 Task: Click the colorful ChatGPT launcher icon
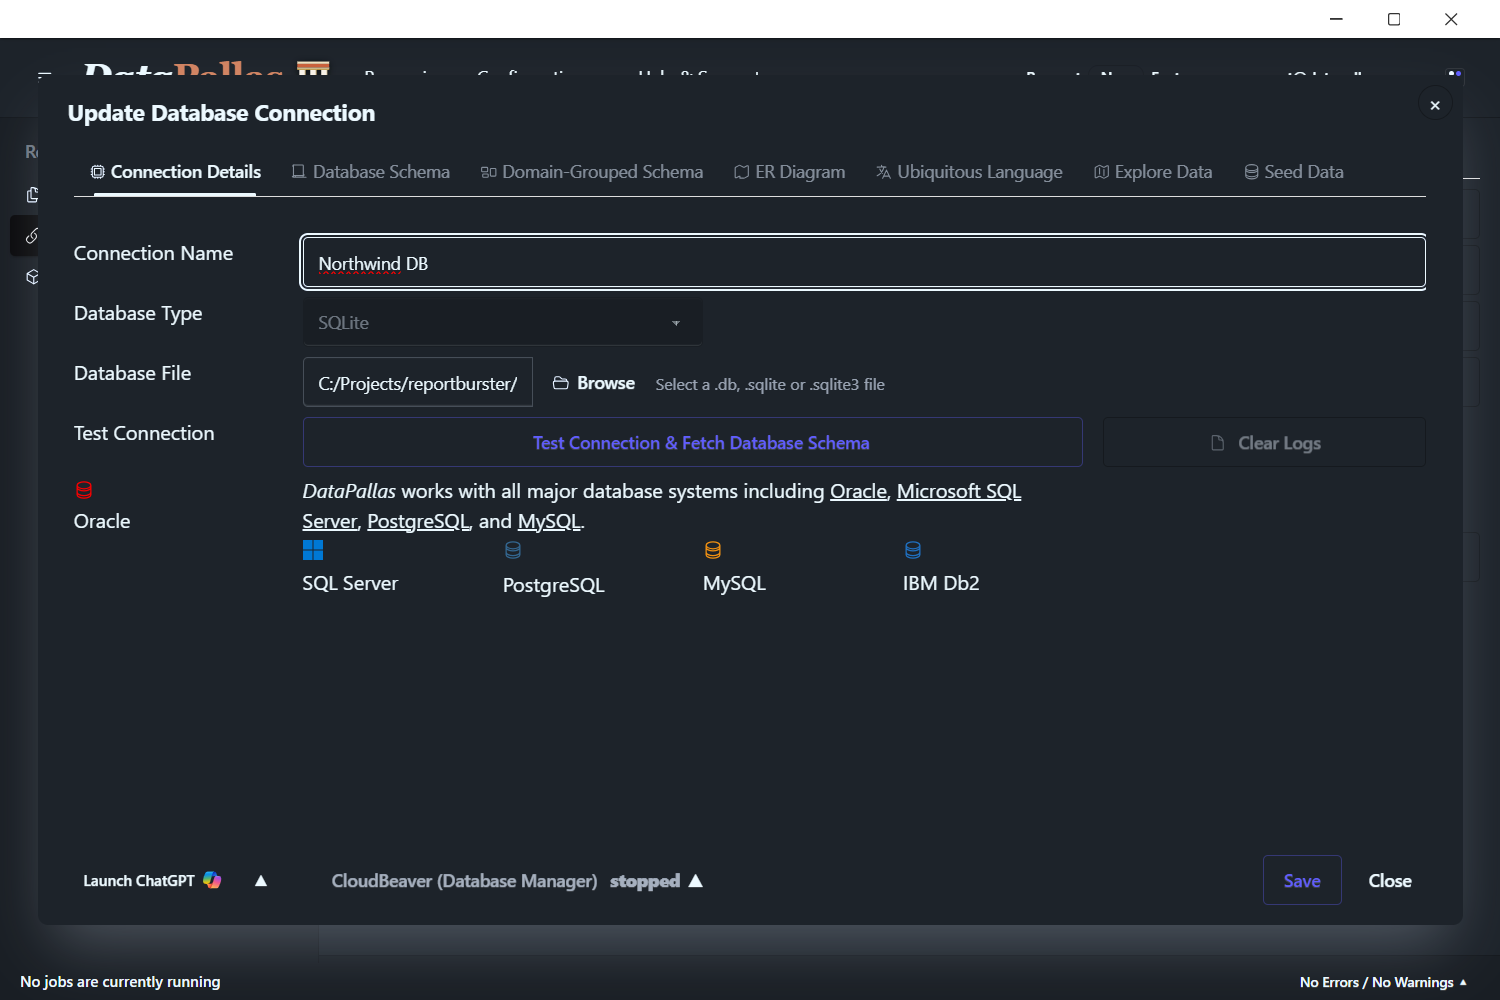point(212,880)
